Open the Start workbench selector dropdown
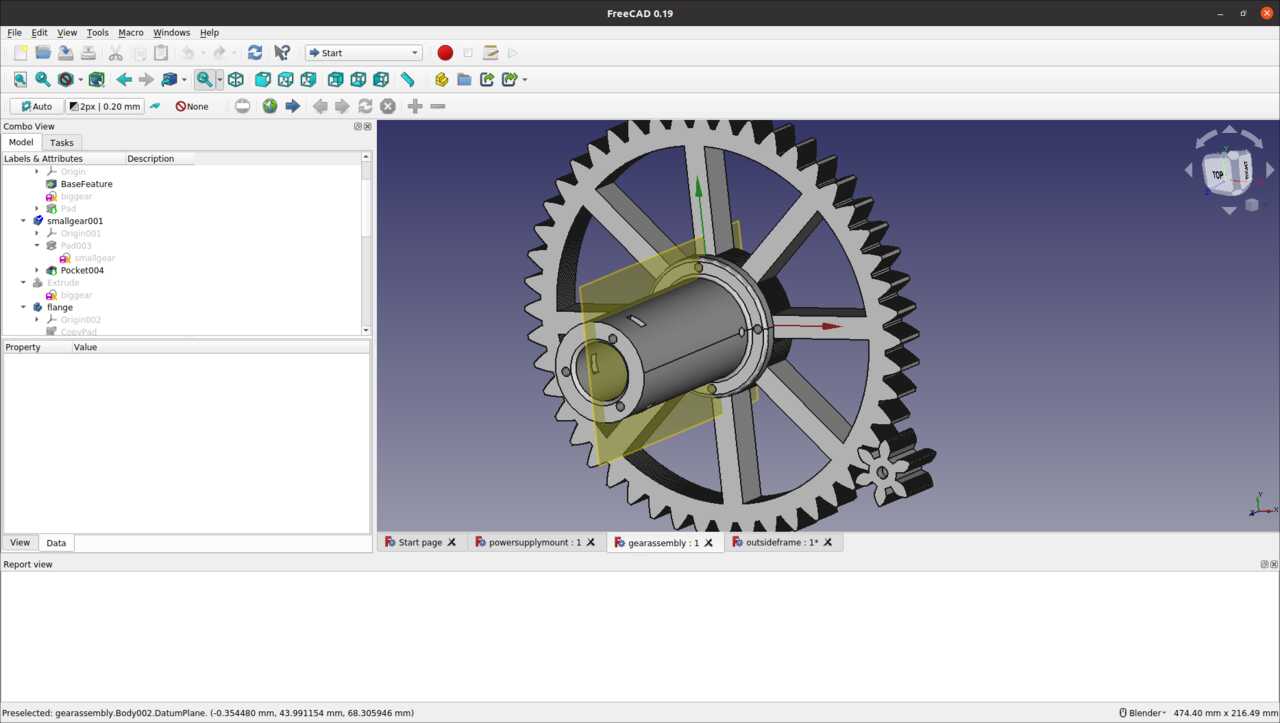 point(364,53)
